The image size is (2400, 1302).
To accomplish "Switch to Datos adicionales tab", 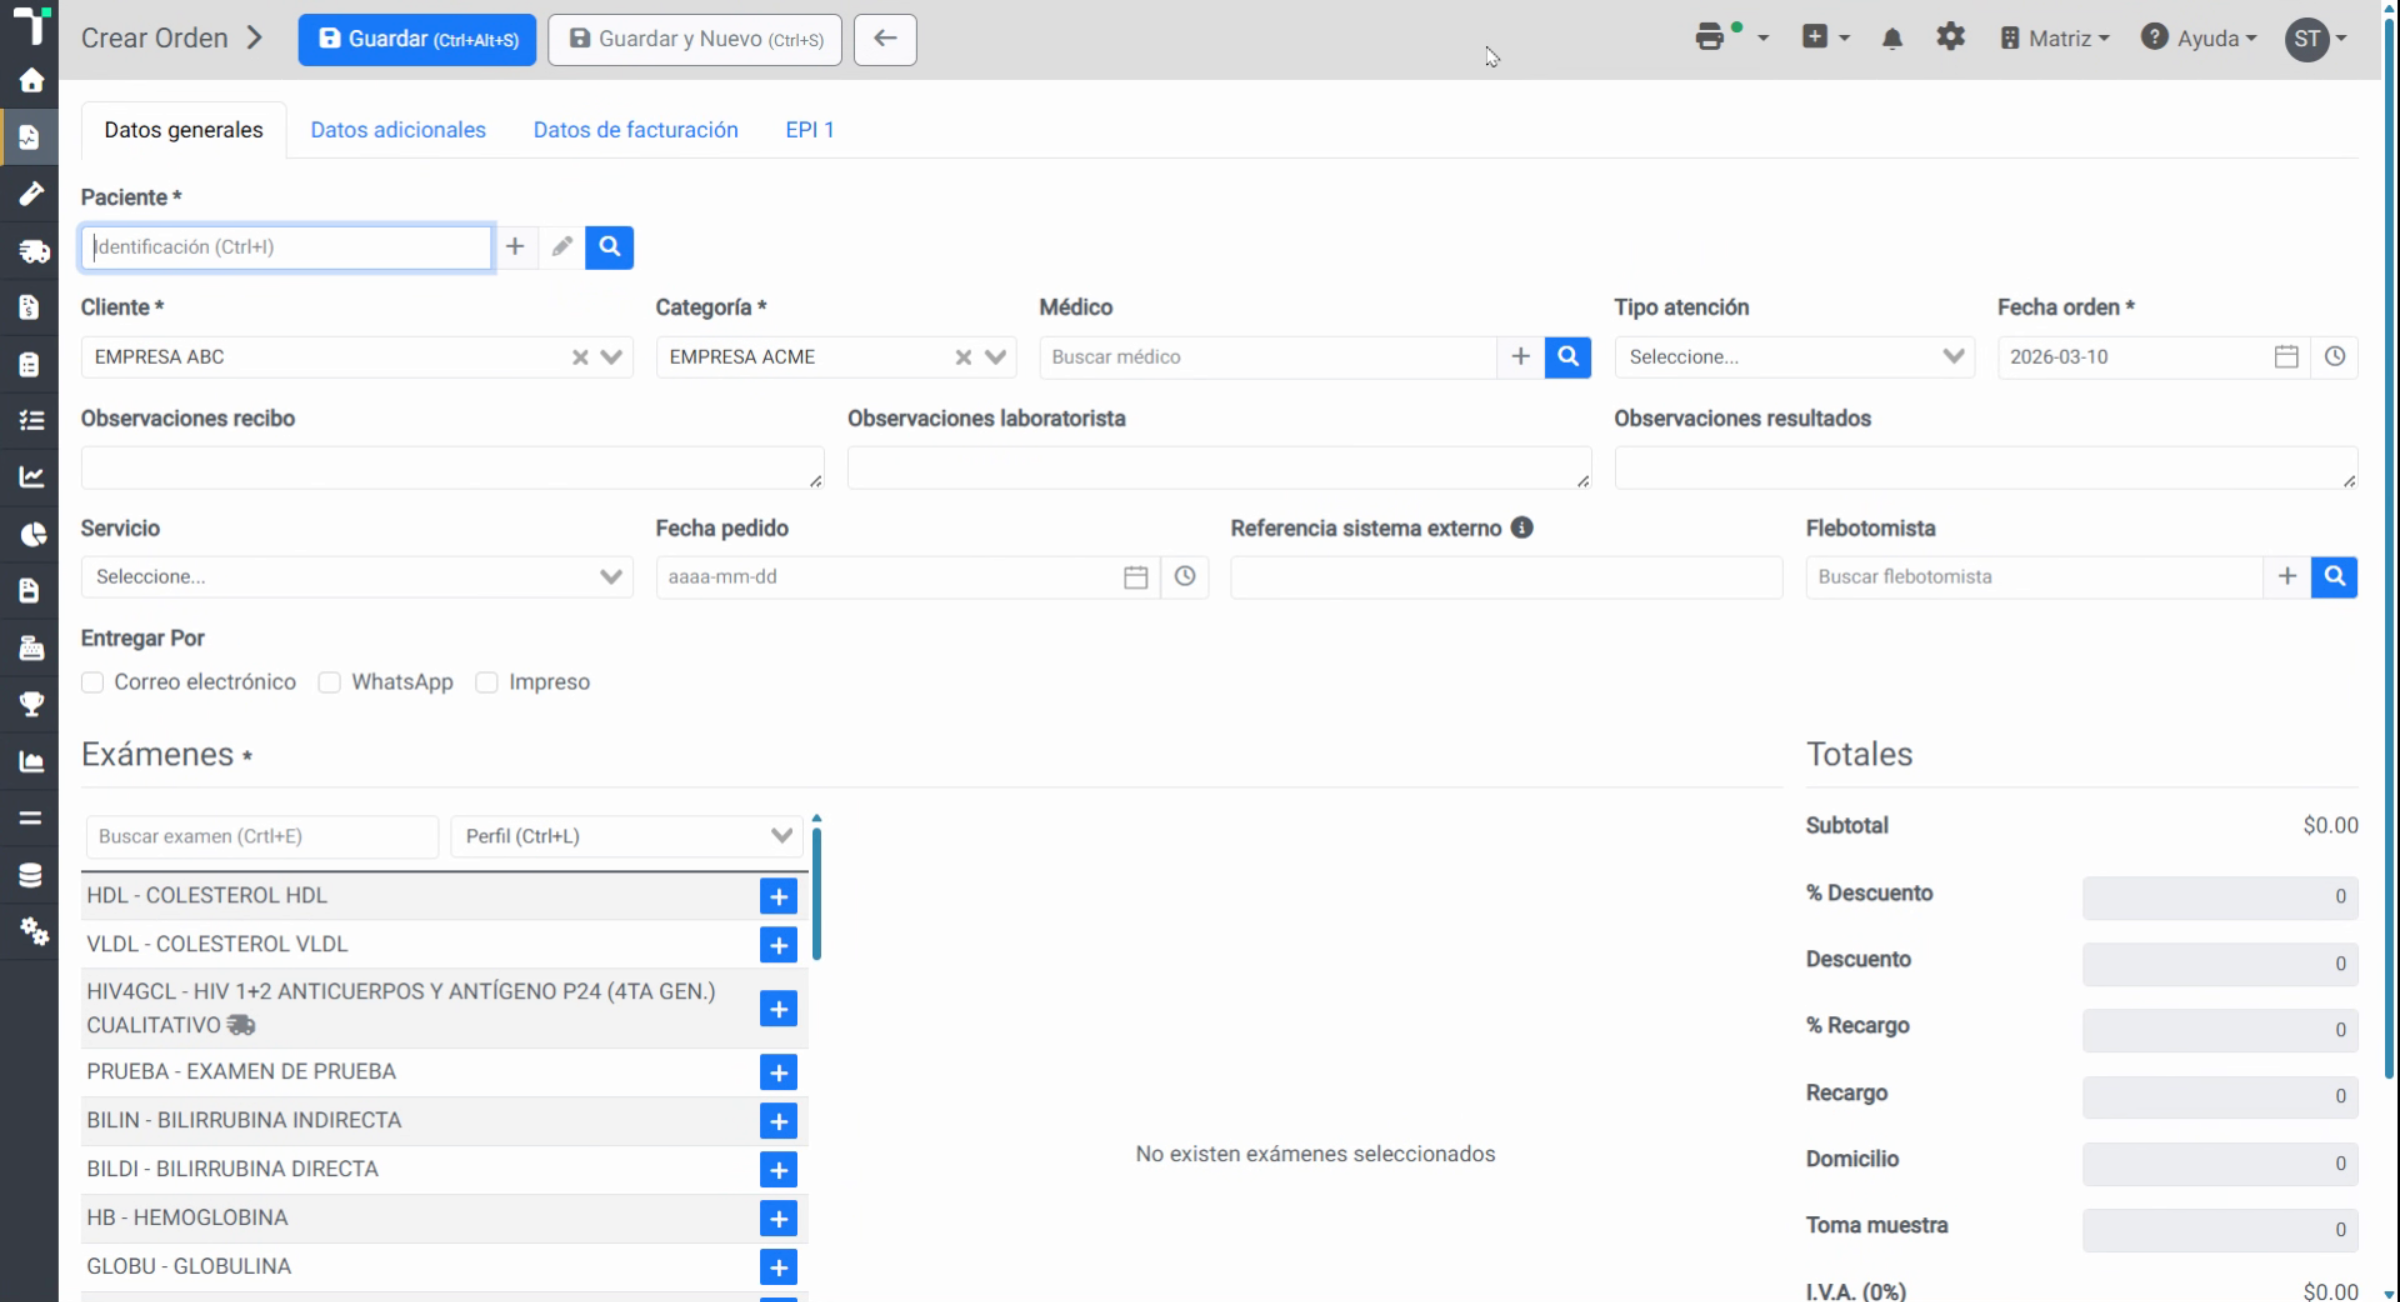I will [x=398, y=130].
